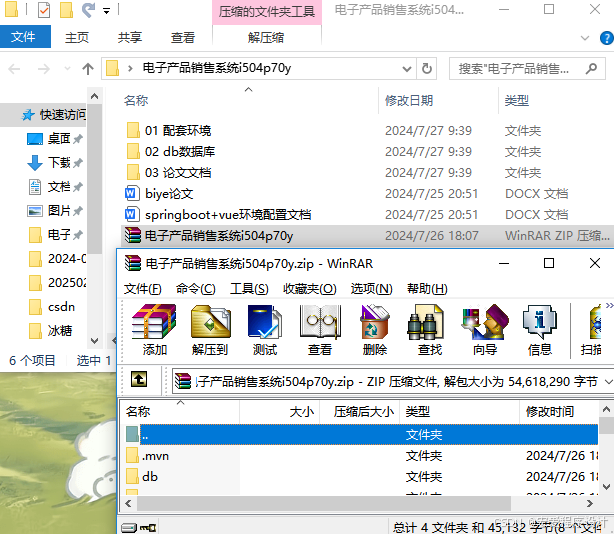
Task: Open the File (文件) tab in Explorer
Action: 25,37
